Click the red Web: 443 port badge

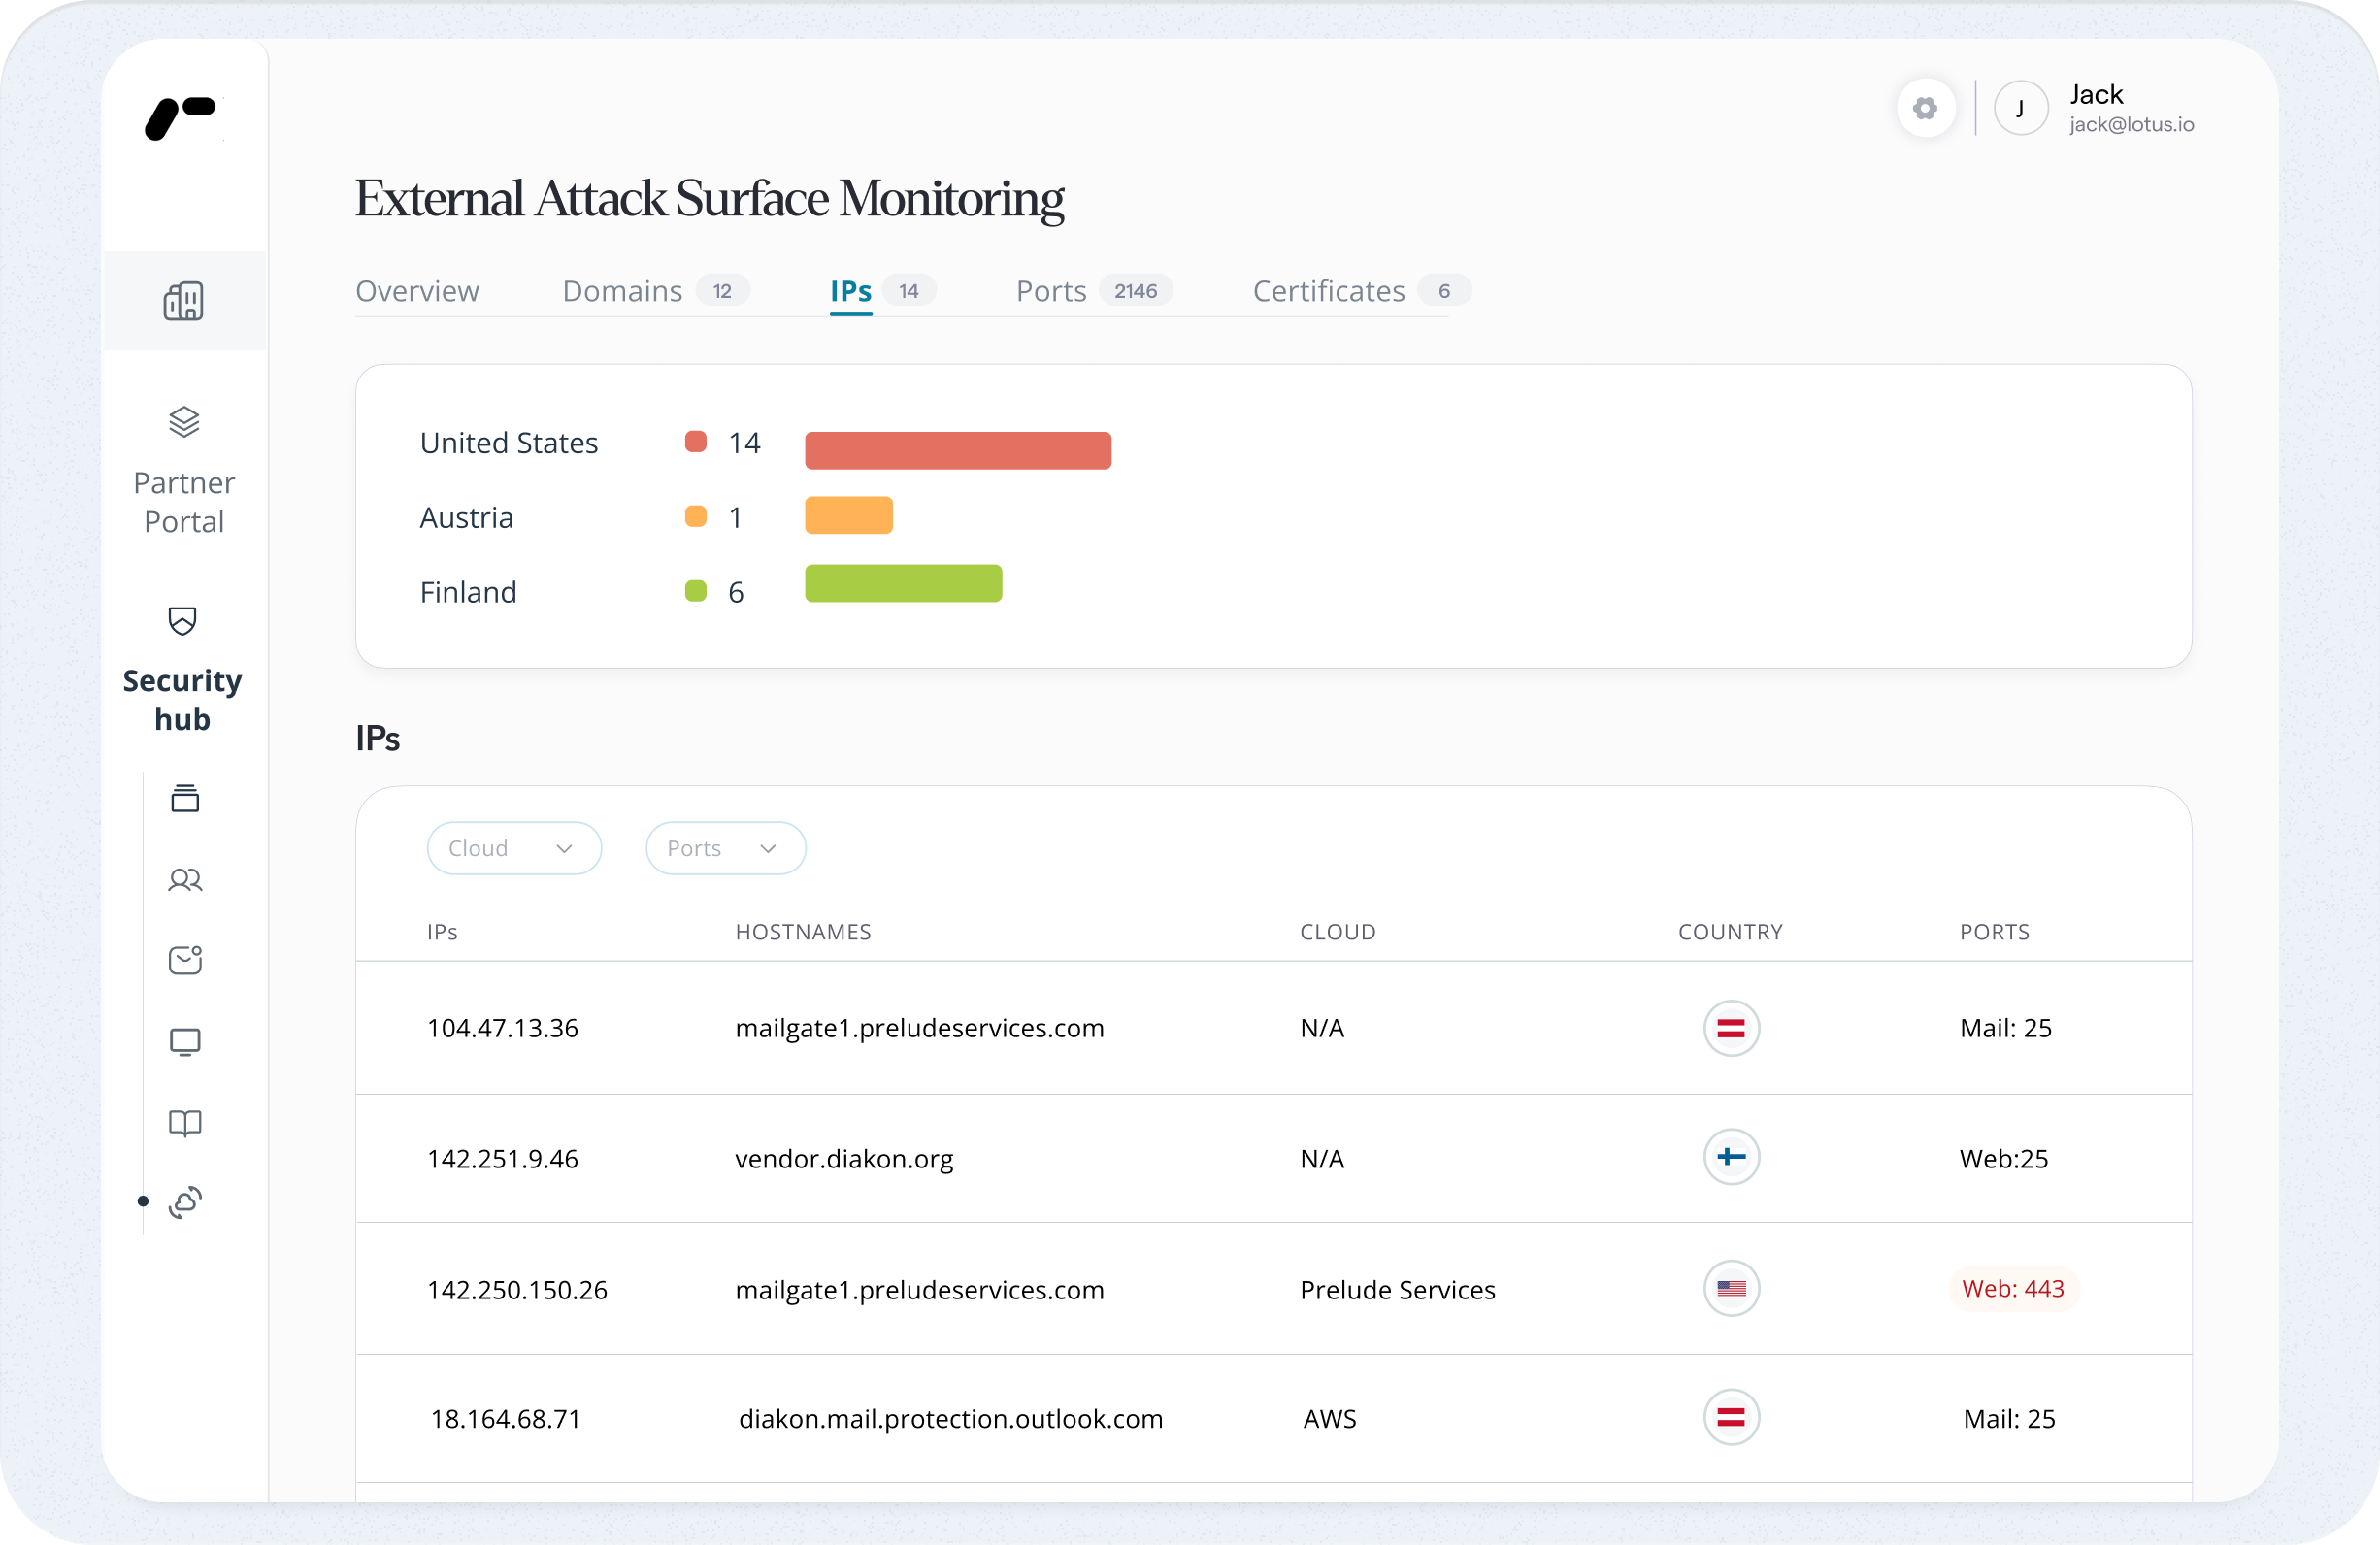click(2012, 1289)
